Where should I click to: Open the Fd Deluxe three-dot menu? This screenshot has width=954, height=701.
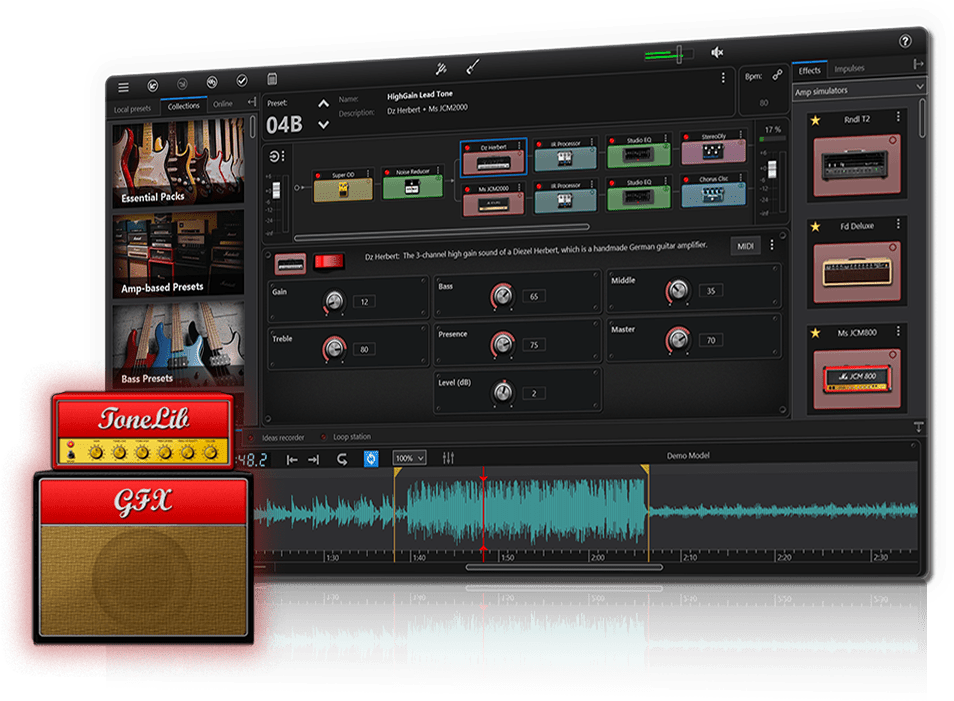(898, 225)
